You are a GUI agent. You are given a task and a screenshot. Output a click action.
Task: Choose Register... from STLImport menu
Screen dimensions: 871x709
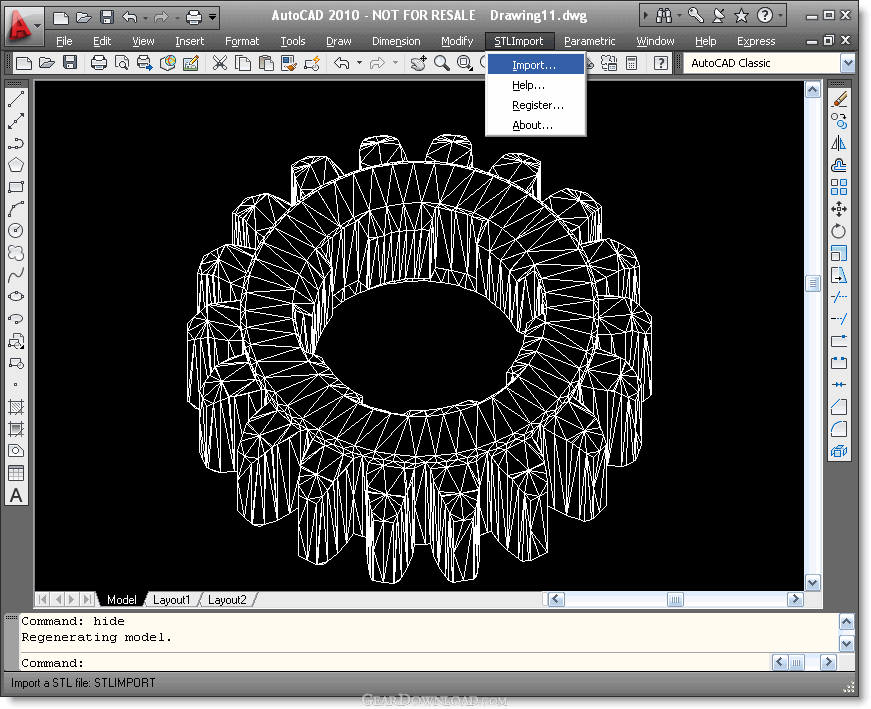535,105
